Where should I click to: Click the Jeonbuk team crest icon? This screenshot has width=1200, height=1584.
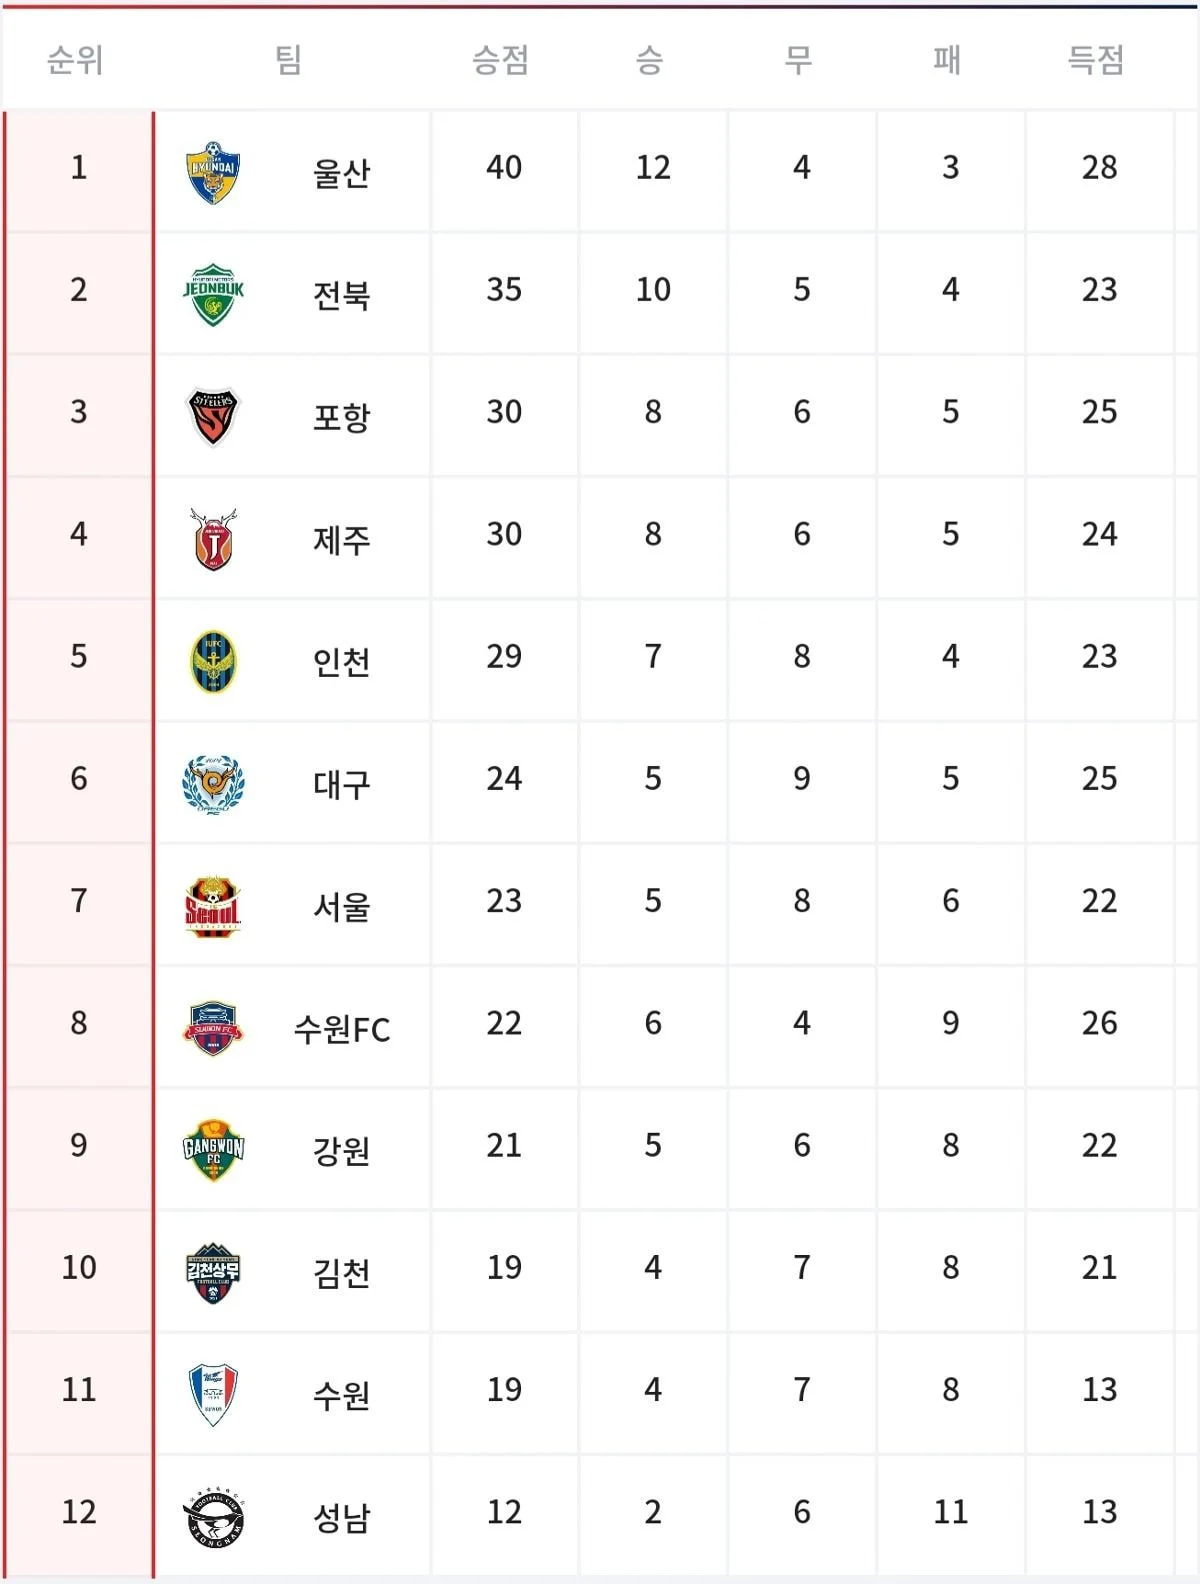(213, 294)
